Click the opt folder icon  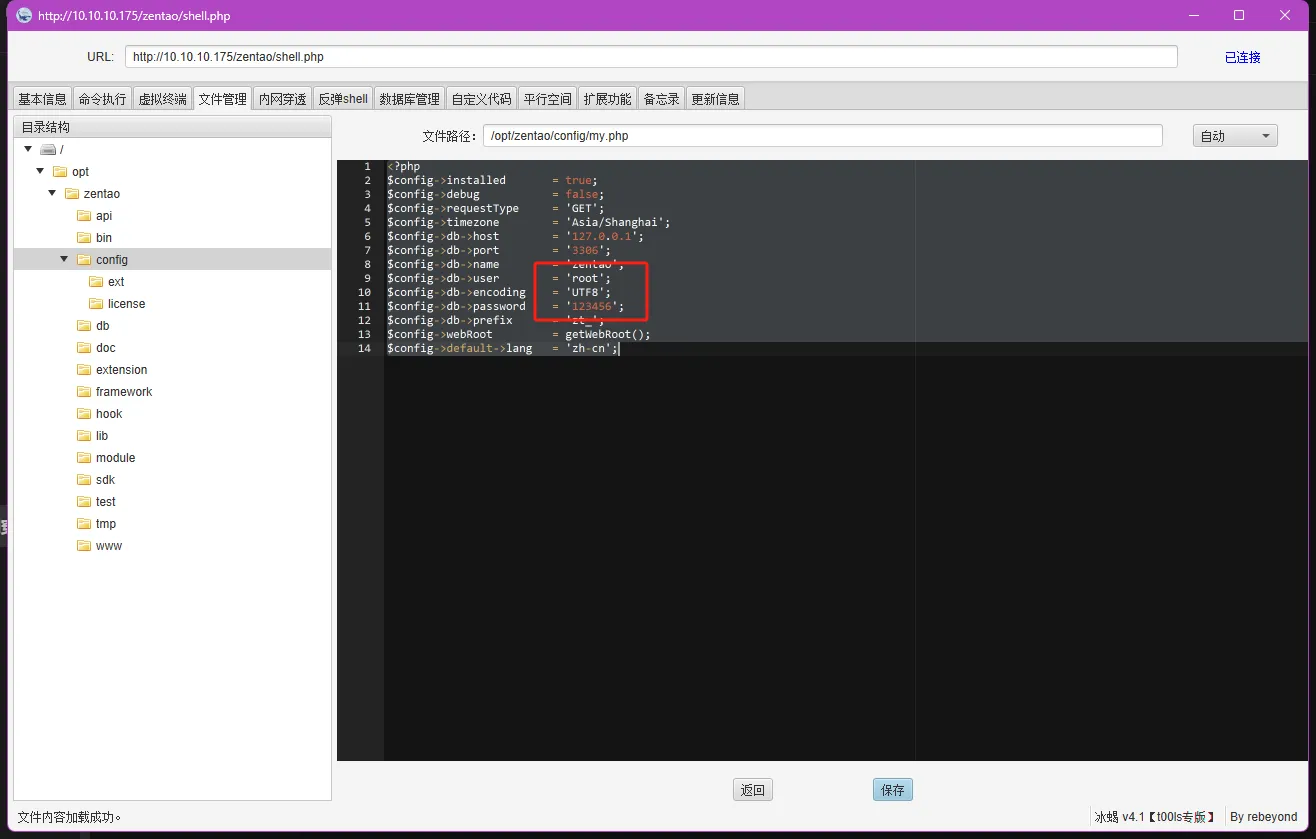[x=60, y=172]
